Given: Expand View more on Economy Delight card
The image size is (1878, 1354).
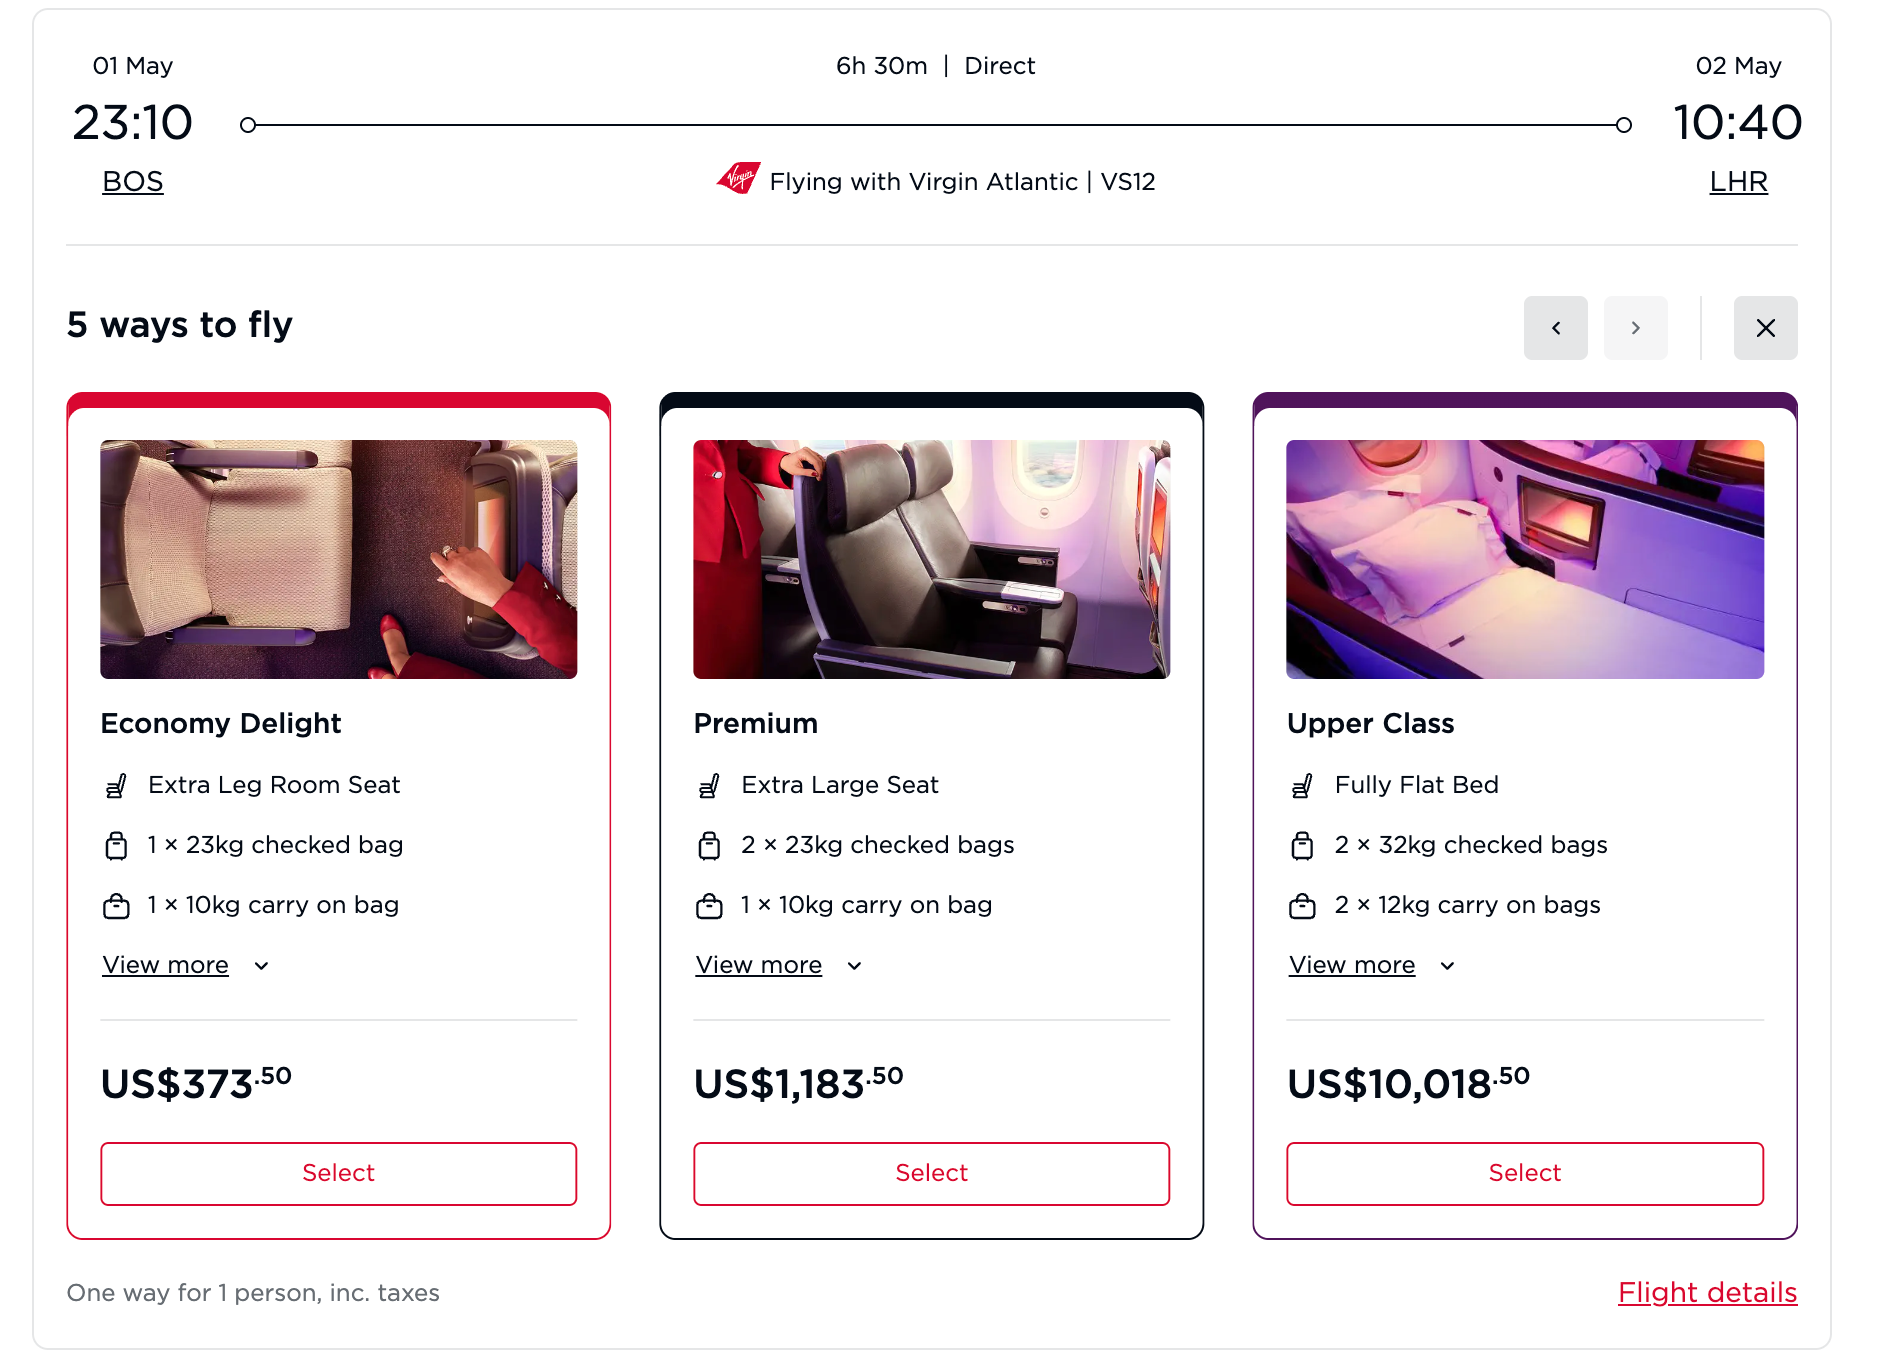Looking at the screenshot, I should pos(165,964).
